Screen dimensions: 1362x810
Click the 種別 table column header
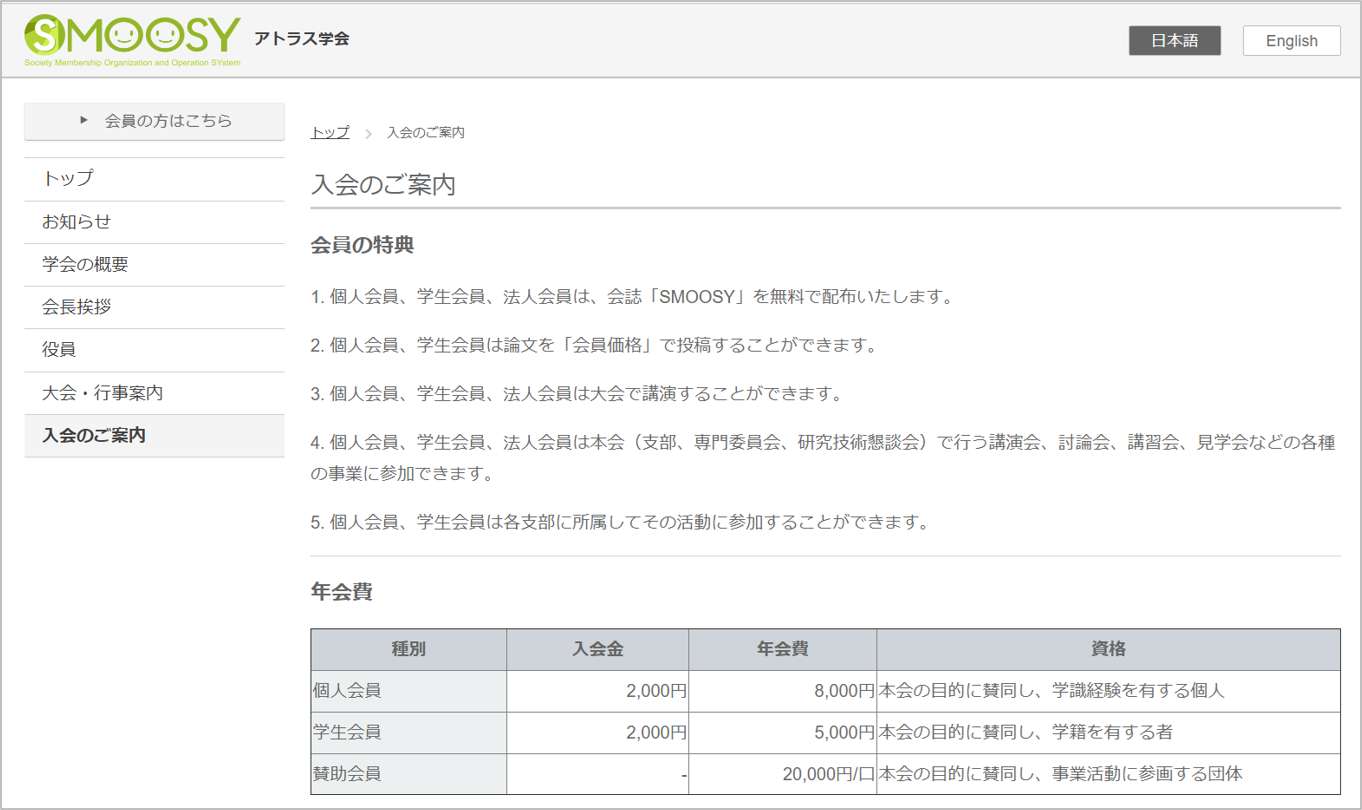(x=408, y=649)
